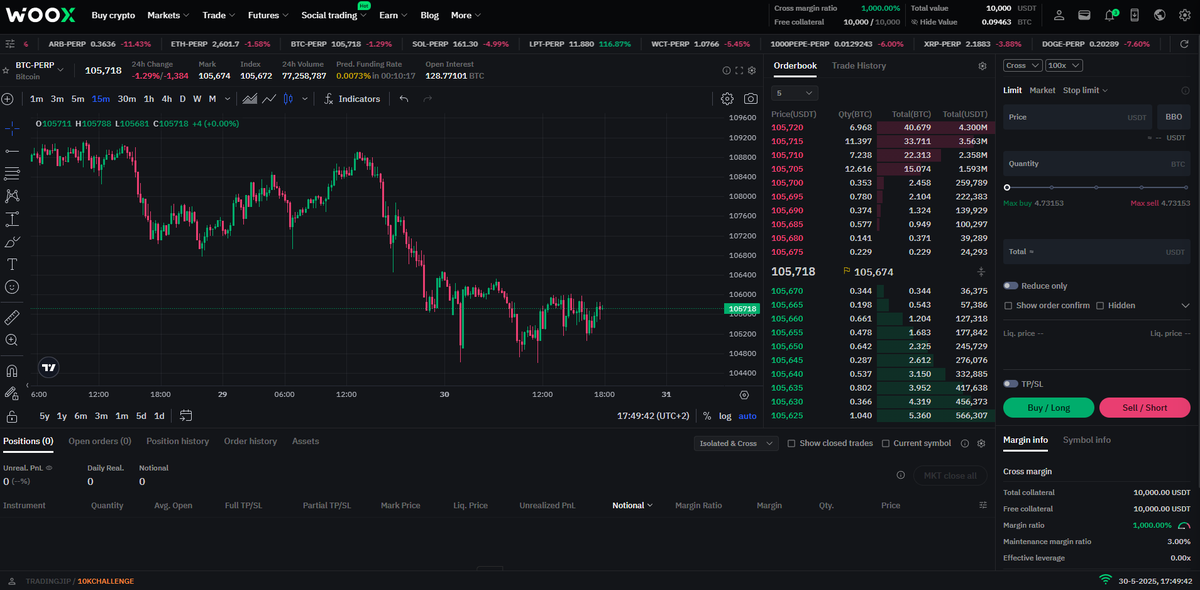Toggle auto scale on the chart
This screenshot has height=590, width=1200.
(x=748, y=416)
